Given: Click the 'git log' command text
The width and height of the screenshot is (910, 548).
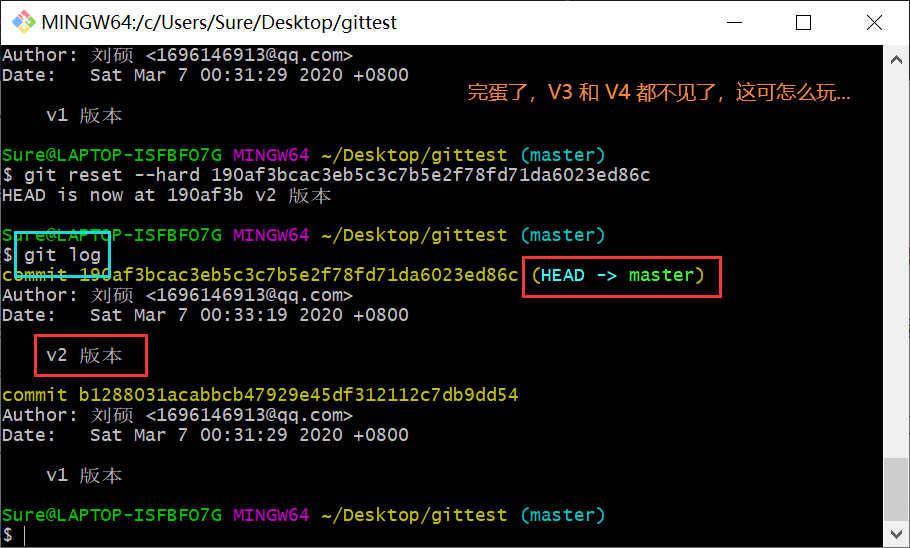Looking at the screenshot, I should click(x=63, y=255).
